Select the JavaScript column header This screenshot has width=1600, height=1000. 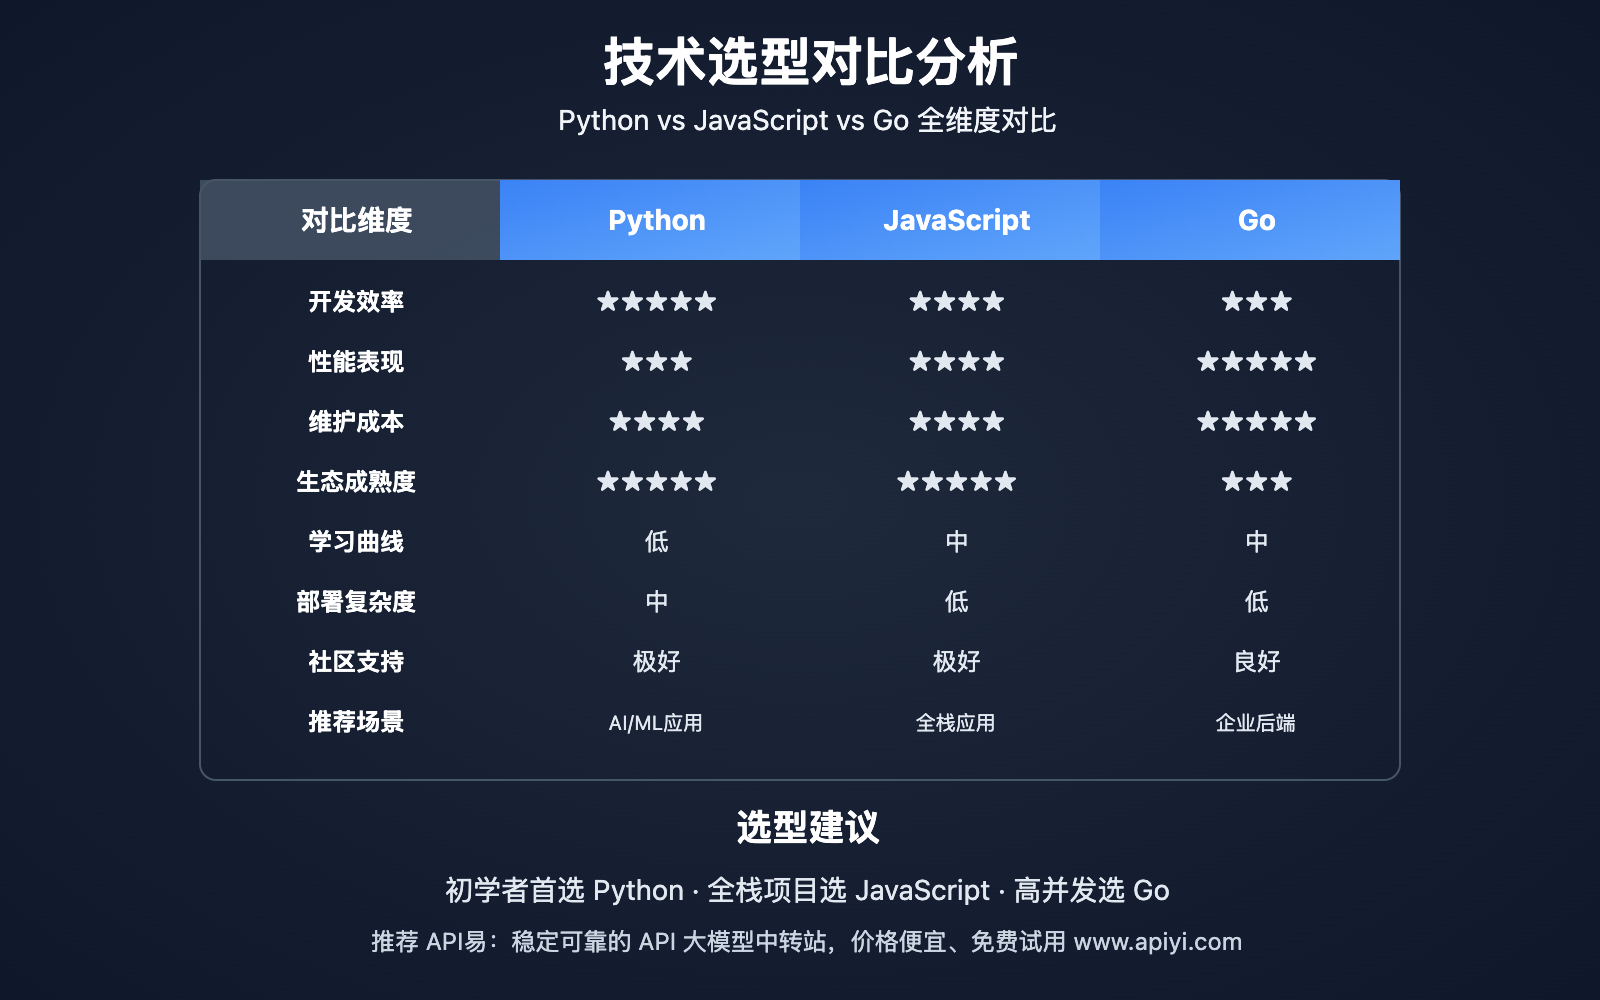point(950,220)
